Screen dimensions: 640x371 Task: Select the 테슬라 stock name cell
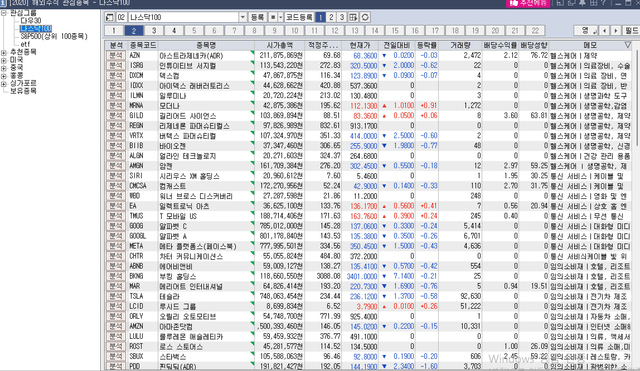206,296
